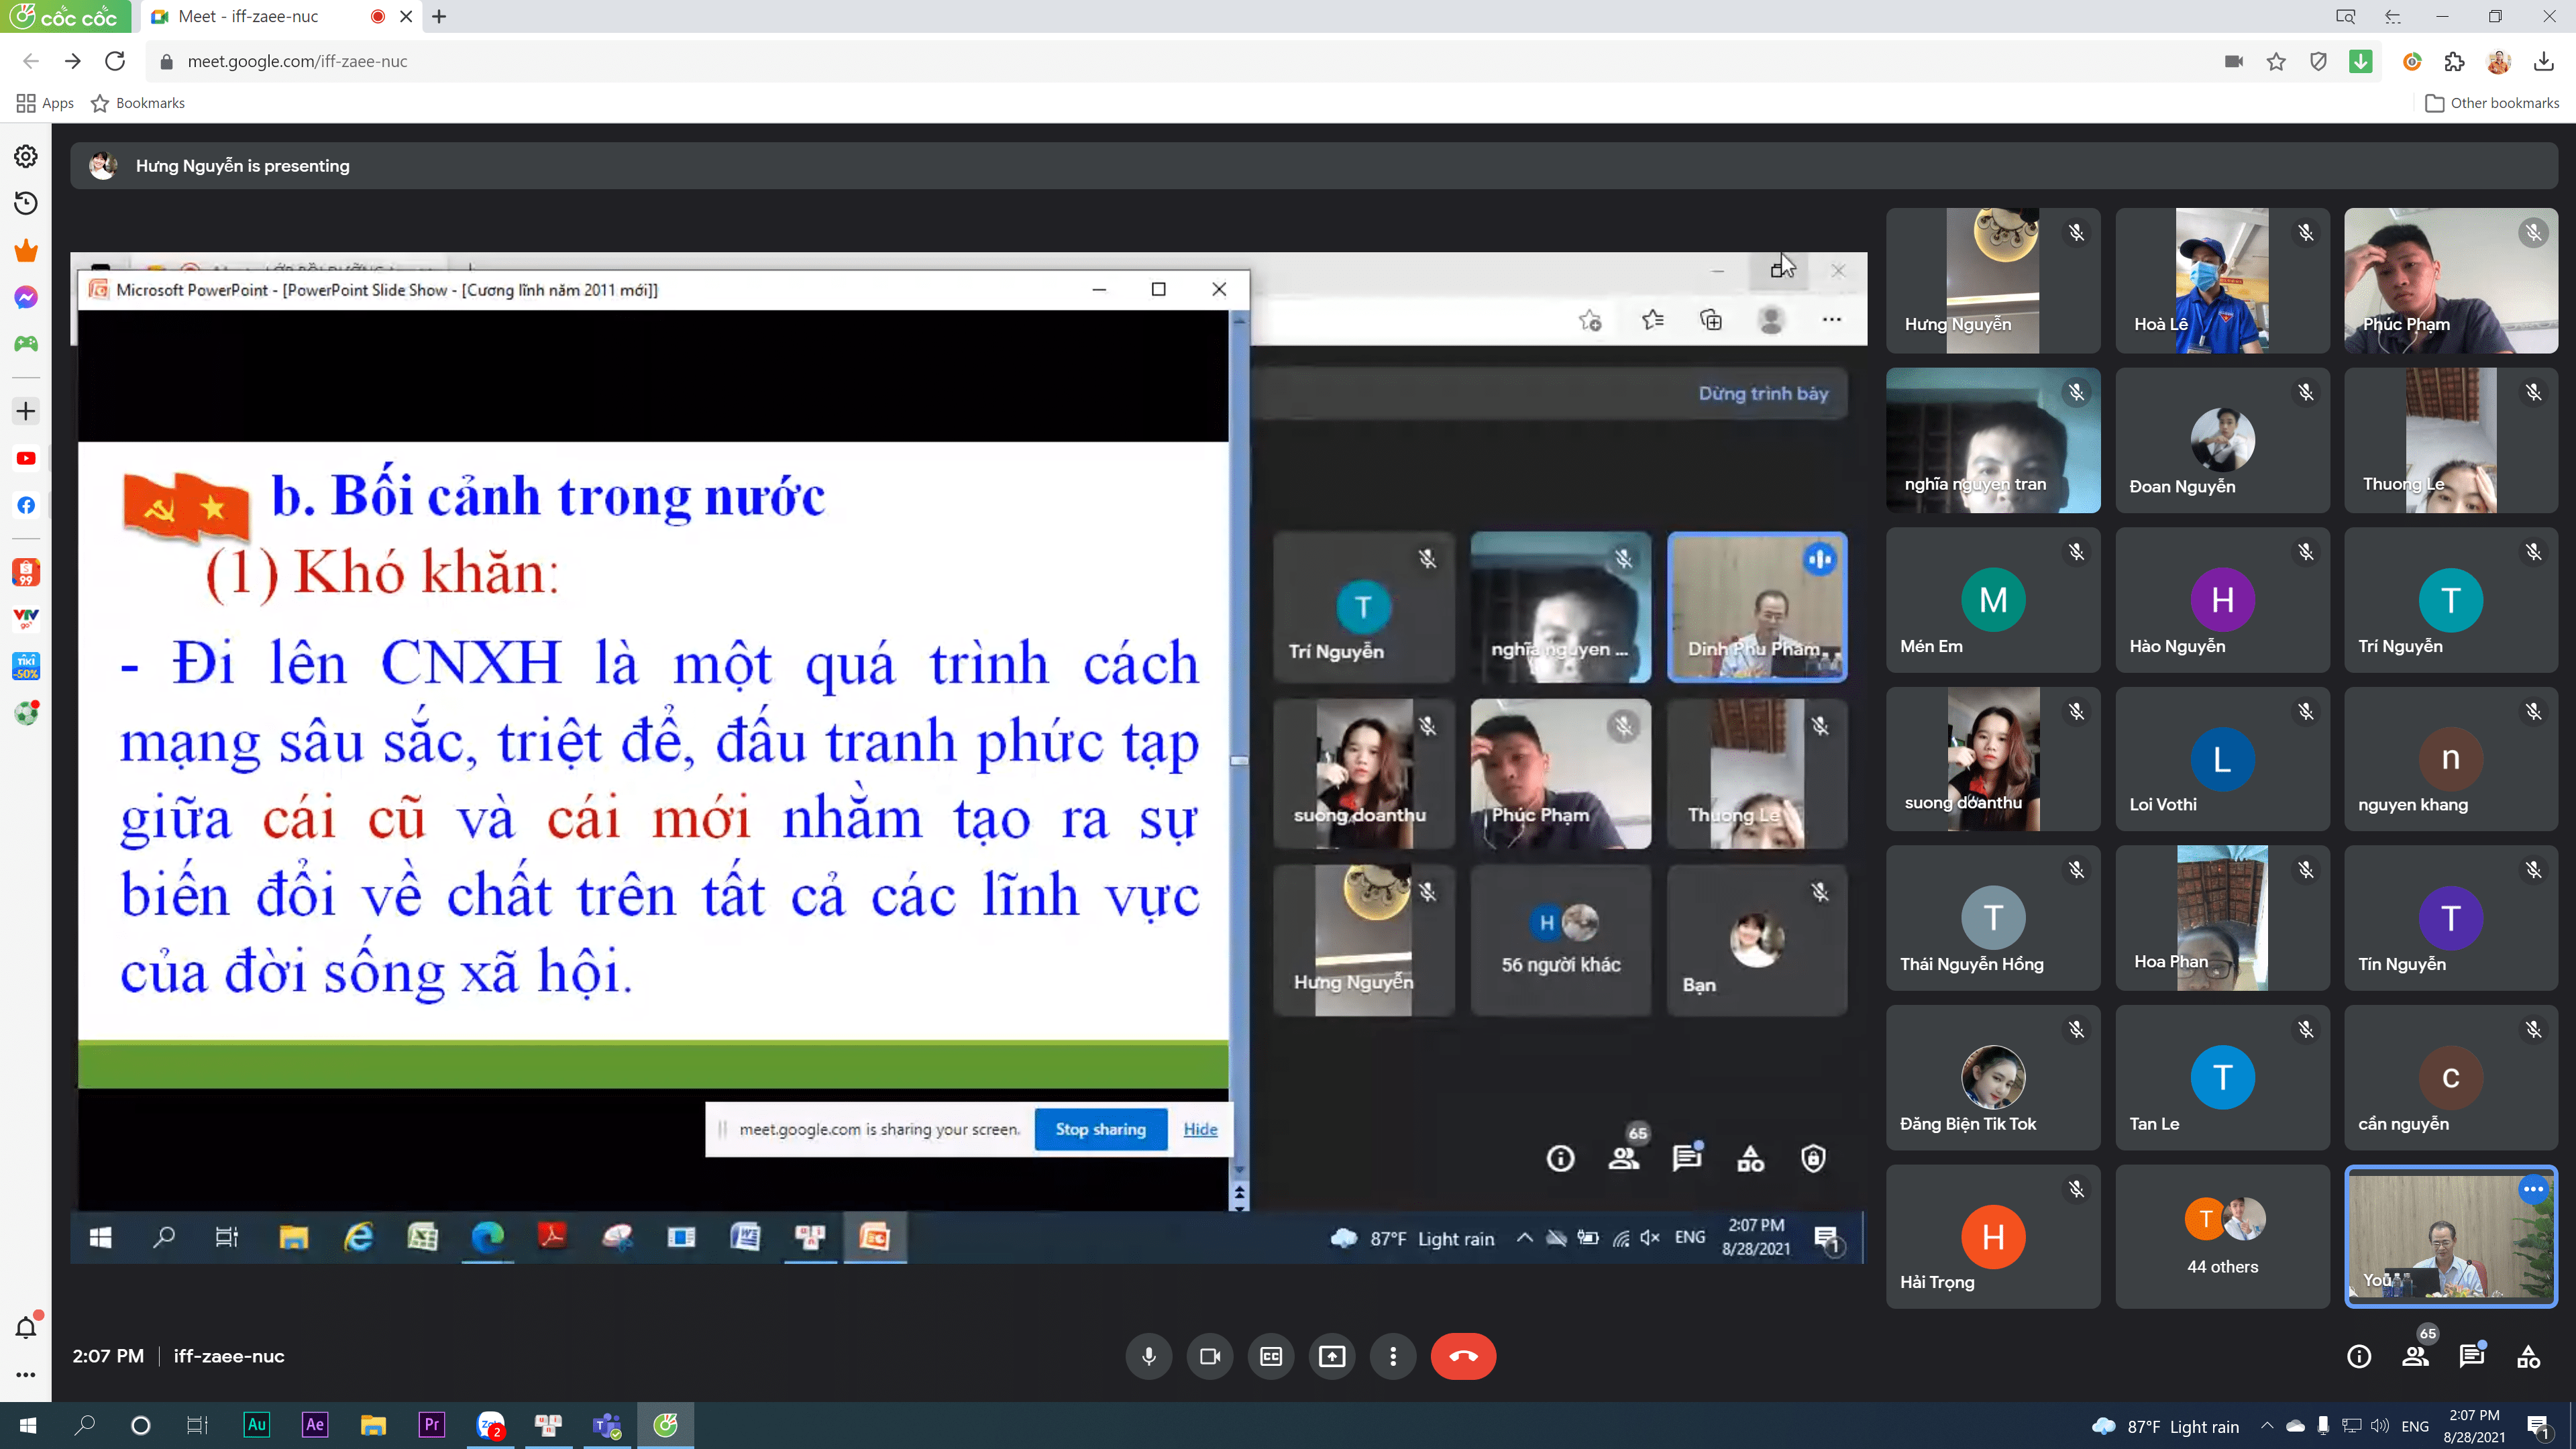Click the Bookmarks link in bookmarks bar
Viewport: 2576px width, 1449px height.
(138, 103)
